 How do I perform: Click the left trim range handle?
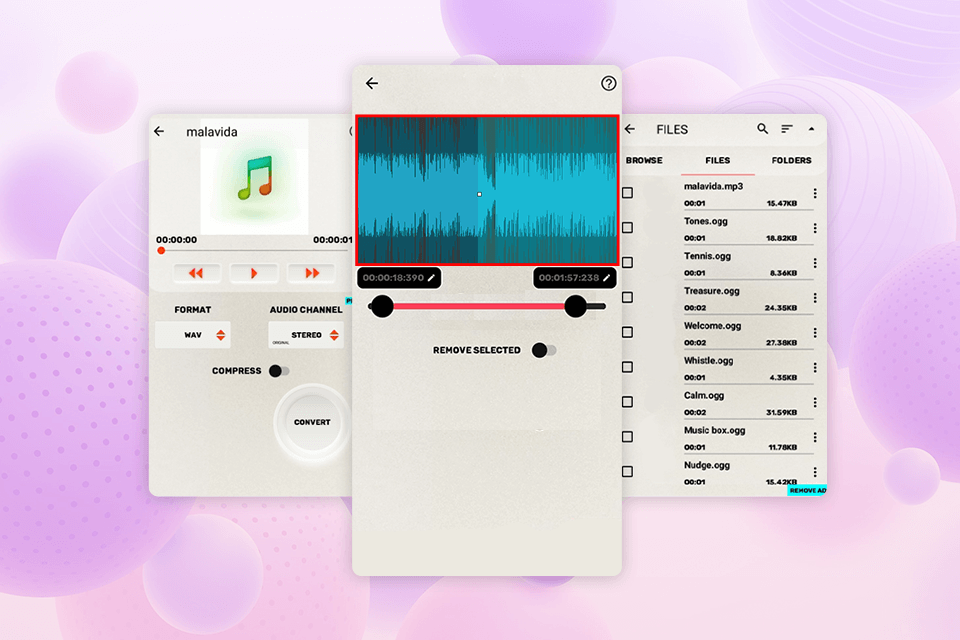pyautogui.click(x=383, y=306)
